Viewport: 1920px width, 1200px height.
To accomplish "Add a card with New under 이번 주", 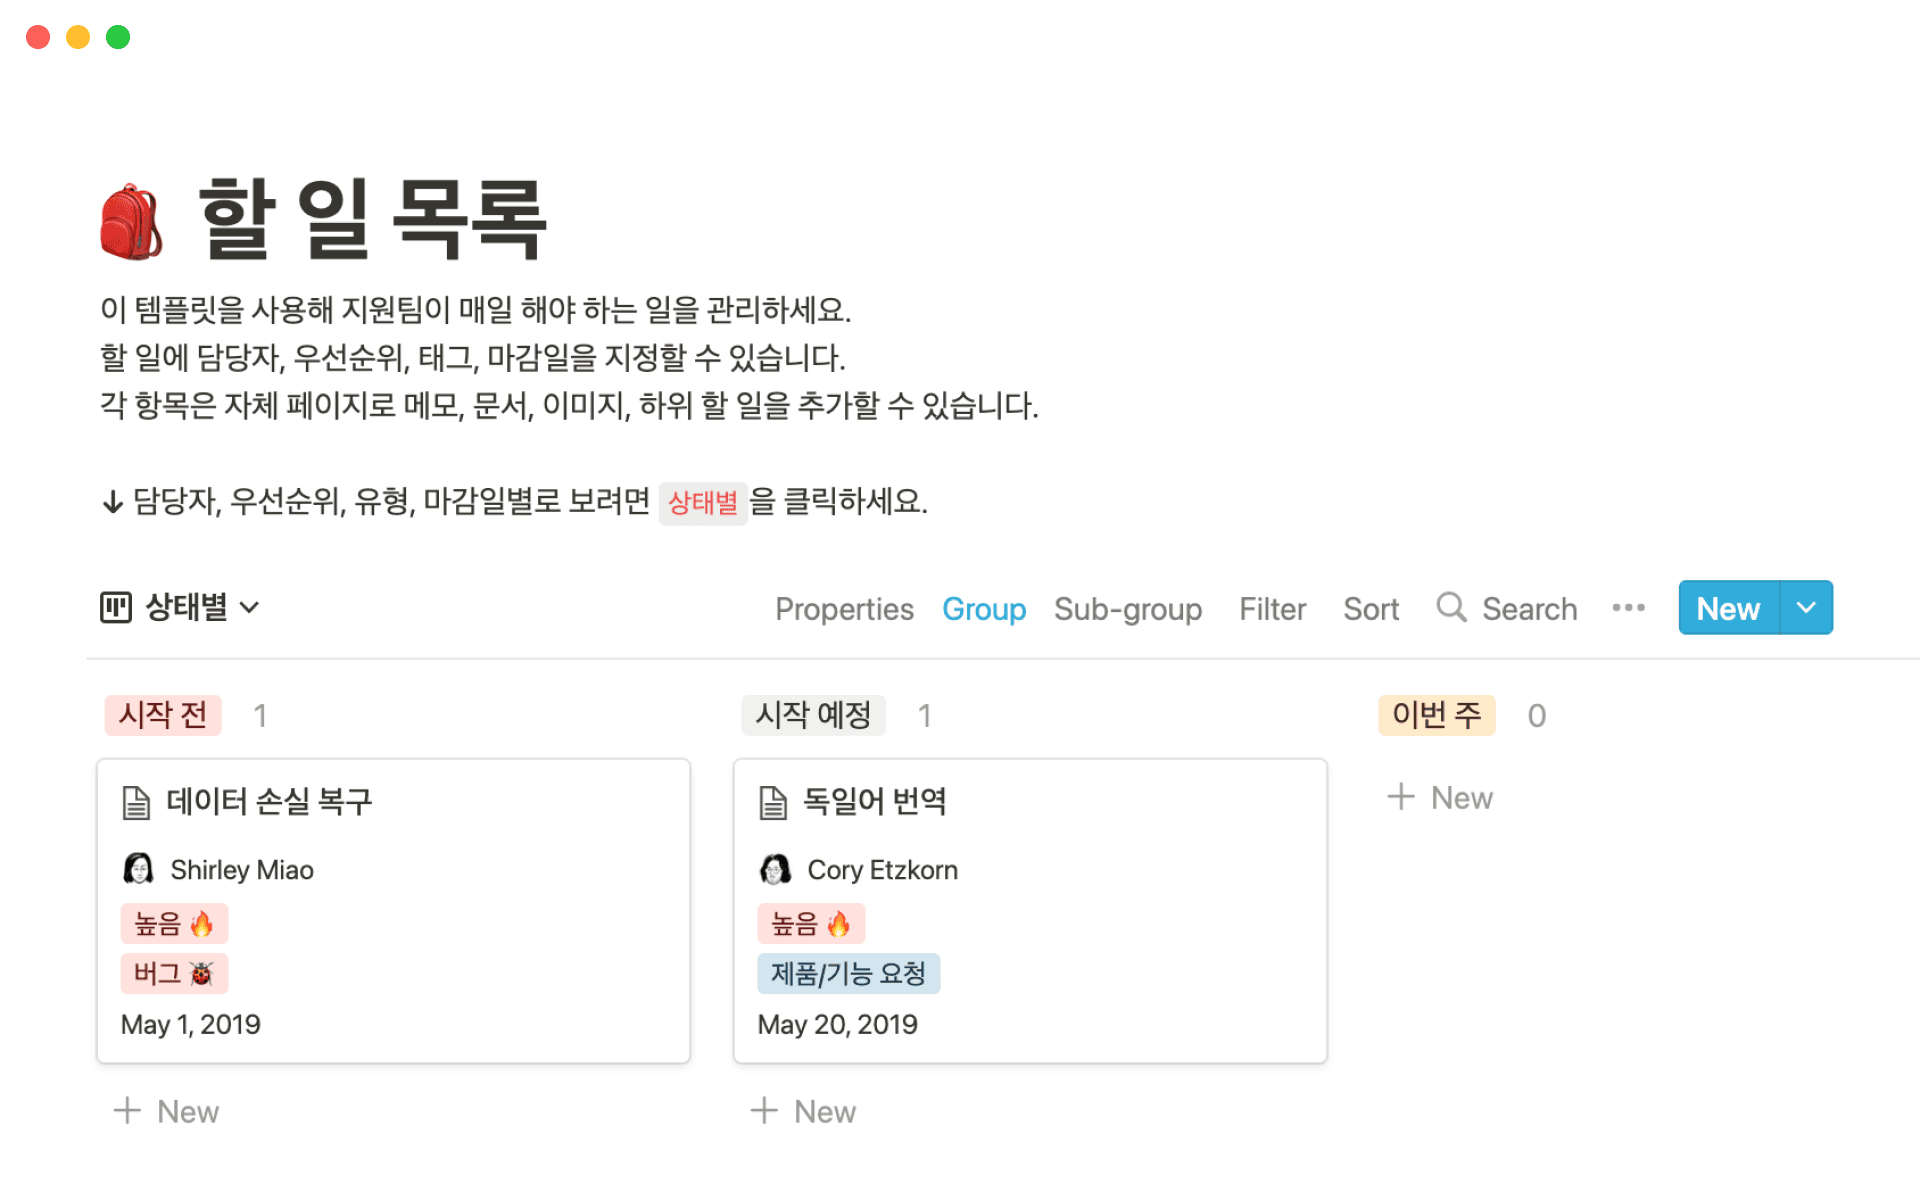I will (1440, 797).
